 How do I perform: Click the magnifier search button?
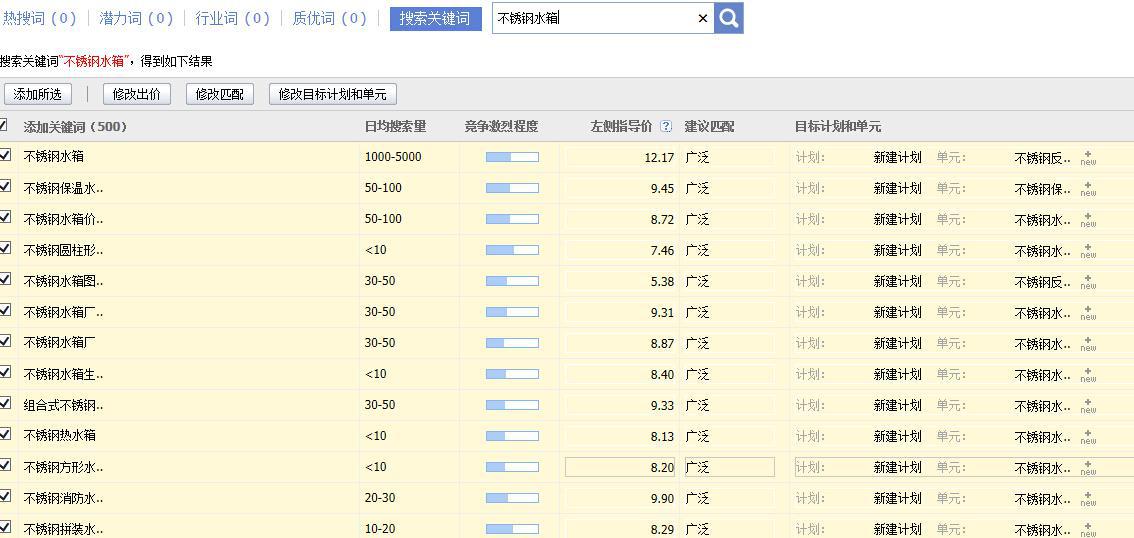[x=729, y=18]
